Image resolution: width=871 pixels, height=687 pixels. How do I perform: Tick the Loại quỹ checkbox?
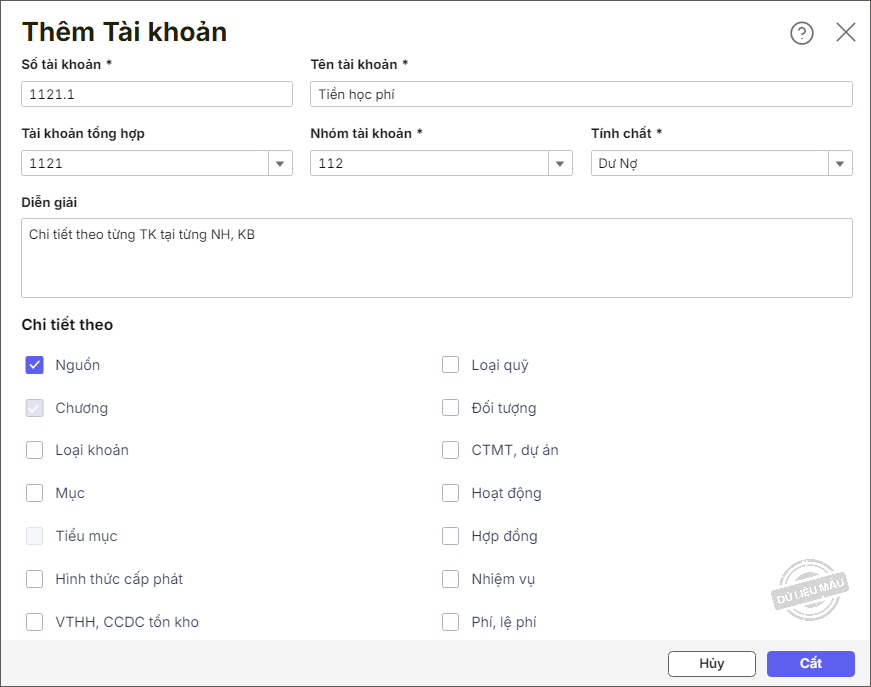click(451, 365)
